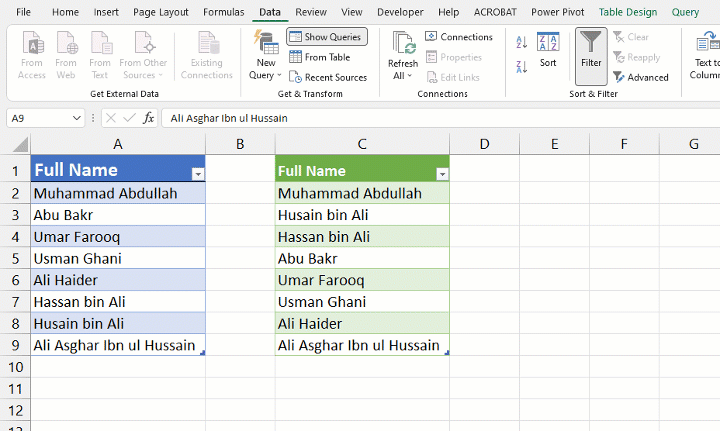The image size is (720, 431).
Task: Reapply the filter
Action: pos(636,57)
